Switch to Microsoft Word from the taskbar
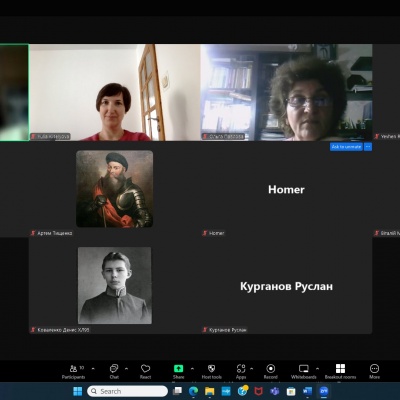 [307, 391]
